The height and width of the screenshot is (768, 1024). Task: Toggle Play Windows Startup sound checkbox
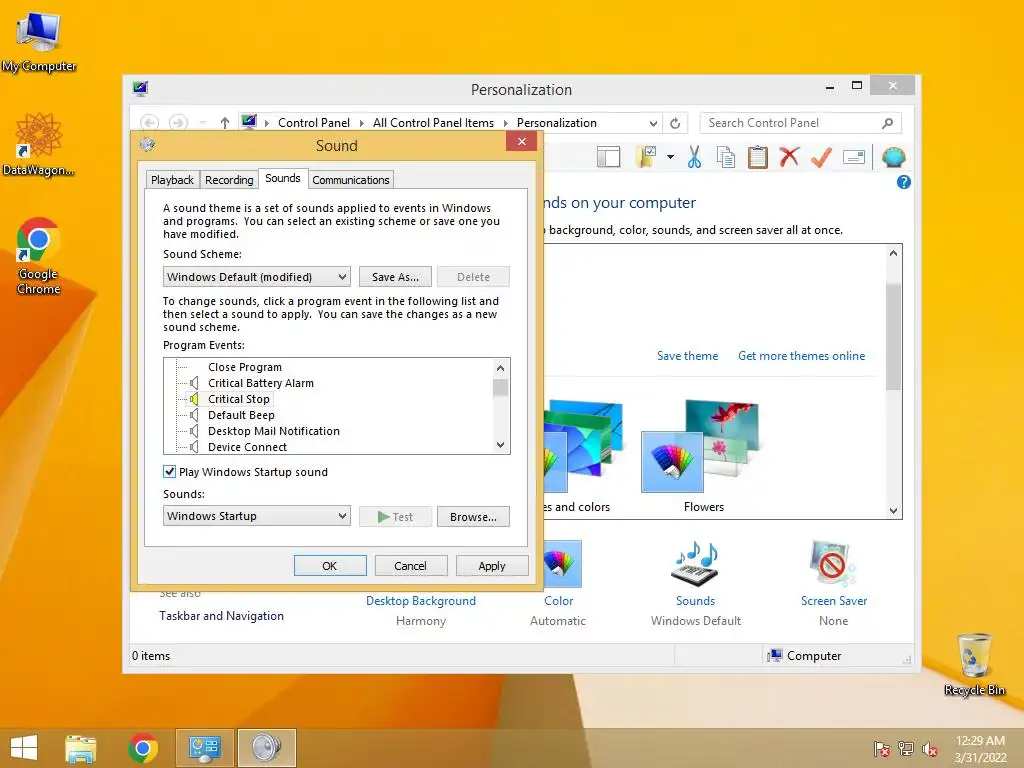pyautogui.click(x=169, y=472)
